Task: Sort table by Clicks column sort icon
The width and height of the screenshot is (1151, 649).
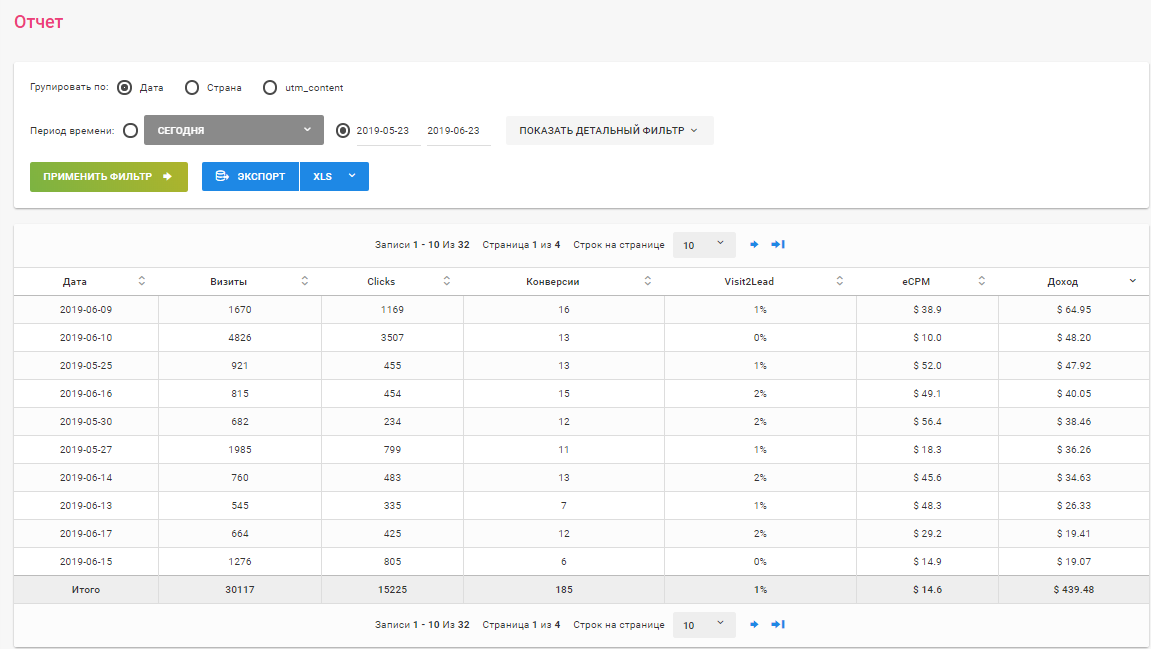Action: 446,281
